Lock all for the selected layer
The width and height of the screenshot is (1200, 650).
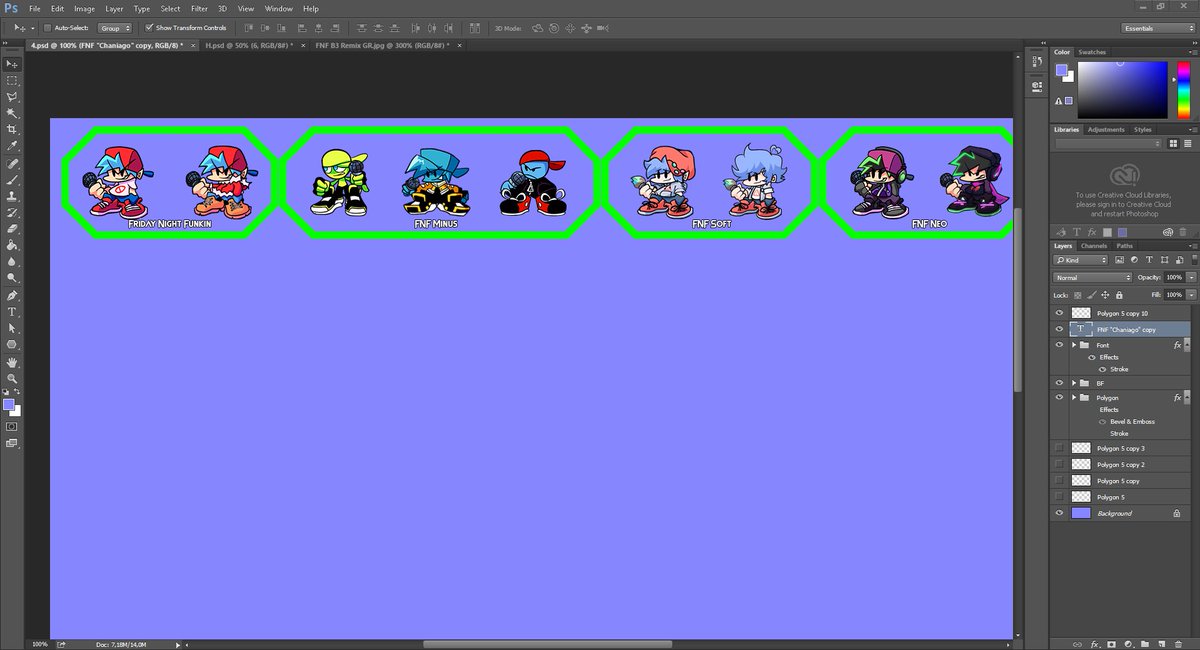tap(1119, 295)
